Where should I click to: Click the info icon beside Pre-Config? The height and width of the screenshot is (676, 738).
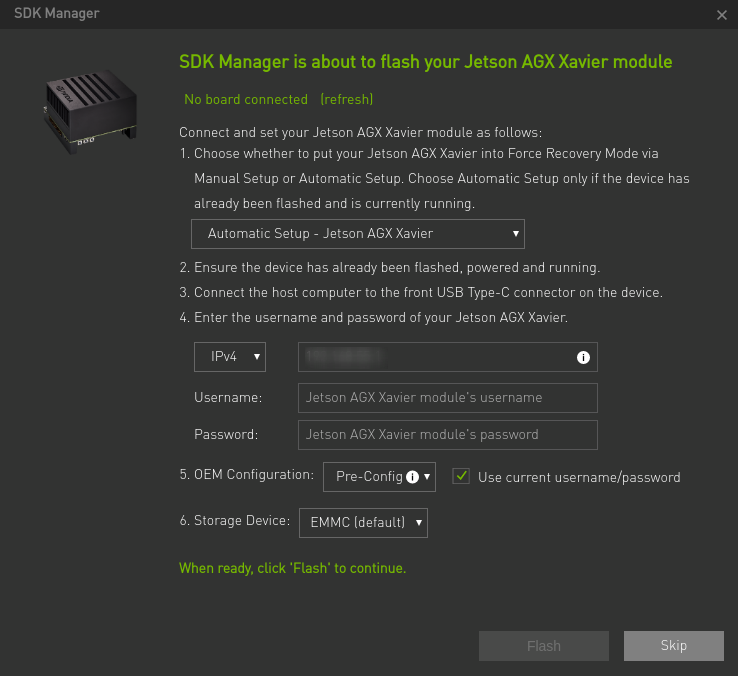tap(412, 477)
